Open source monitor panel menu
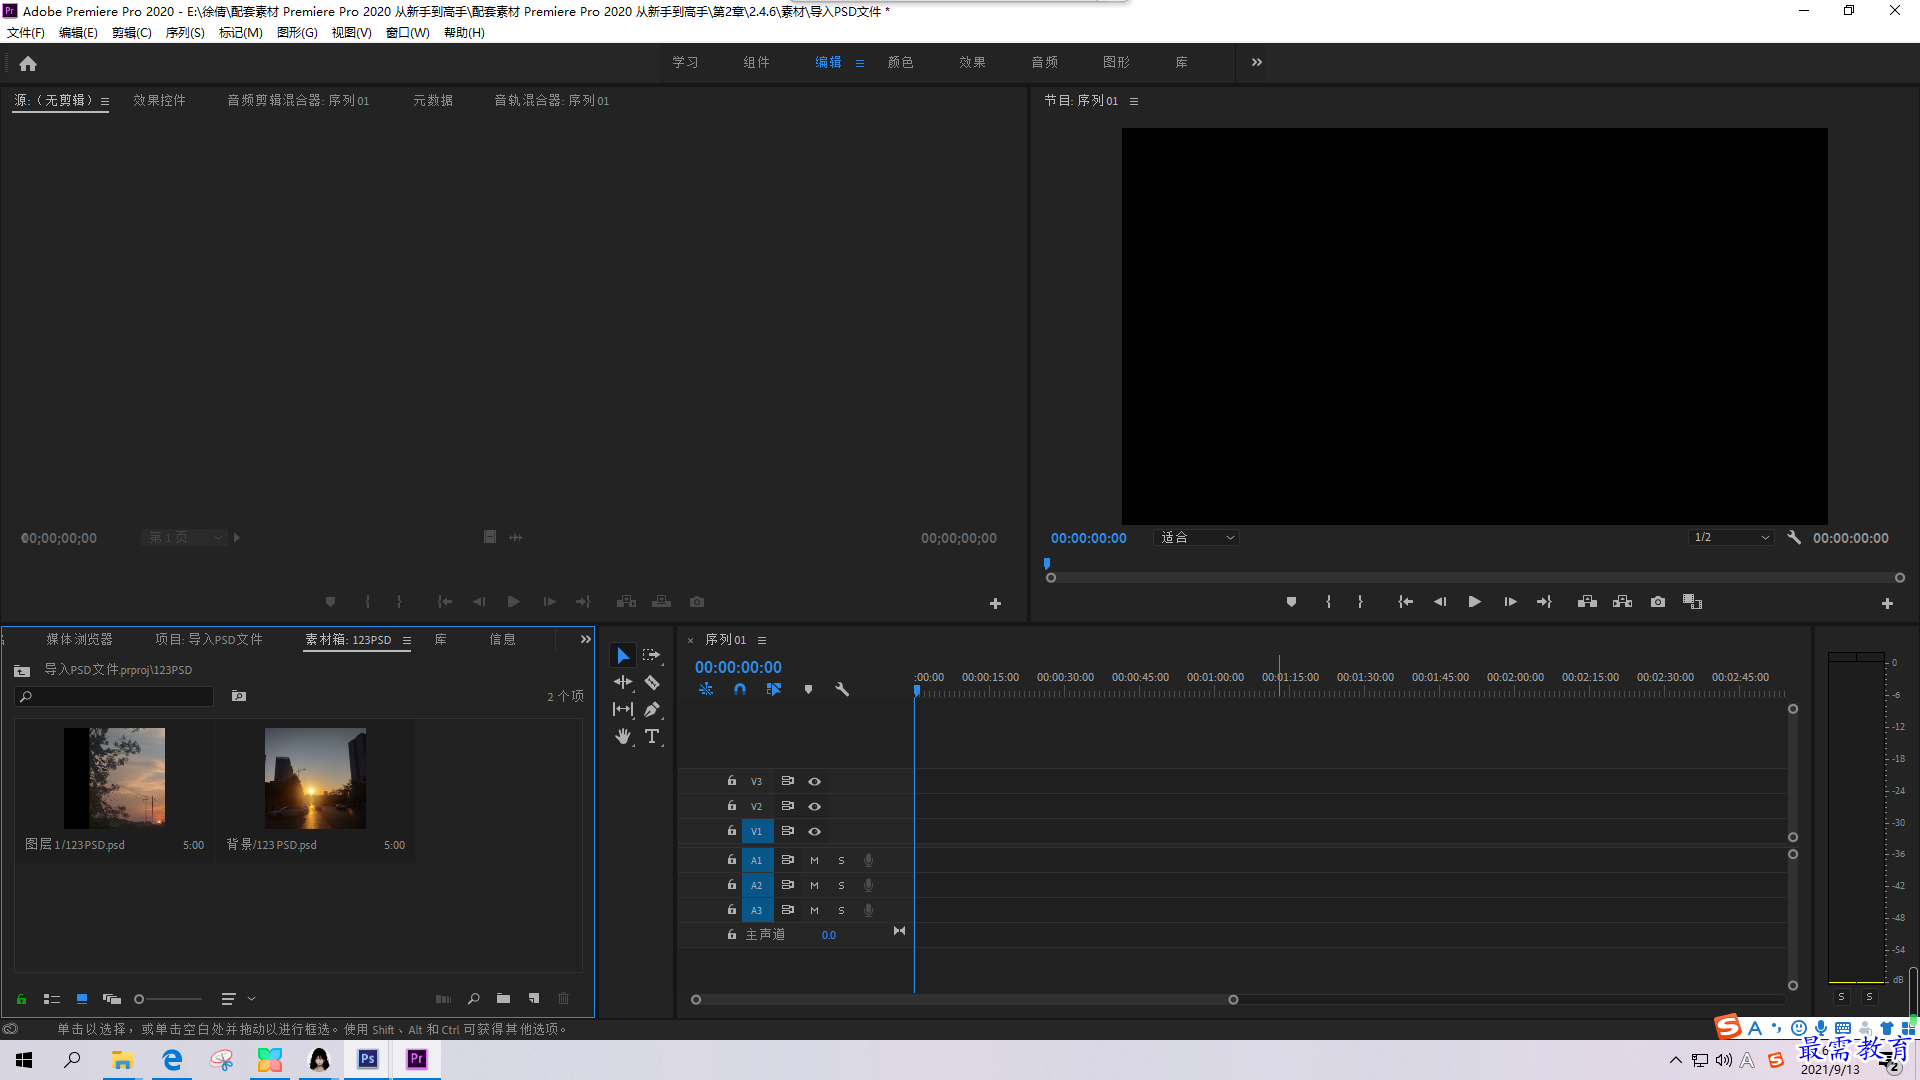 [105, 101]
